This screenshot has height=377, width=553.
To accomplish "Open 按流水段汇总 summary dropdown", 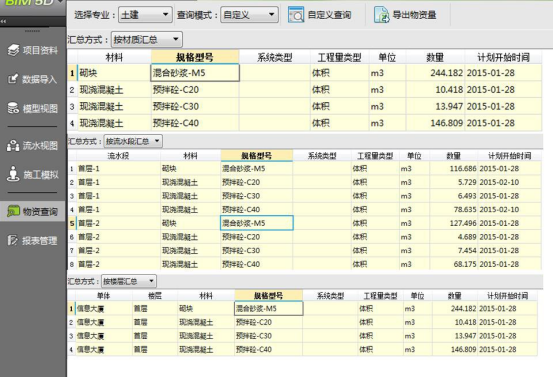I will pos(133,141).
